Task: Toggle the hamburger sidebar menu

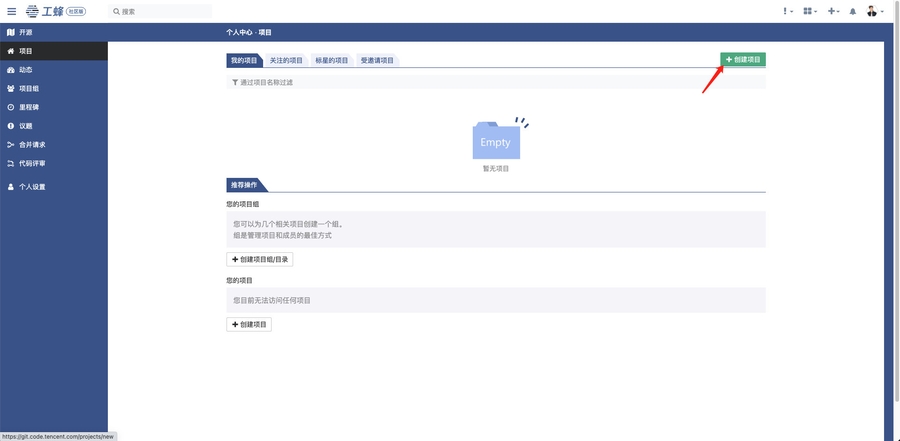Action: tap(12, 11)
